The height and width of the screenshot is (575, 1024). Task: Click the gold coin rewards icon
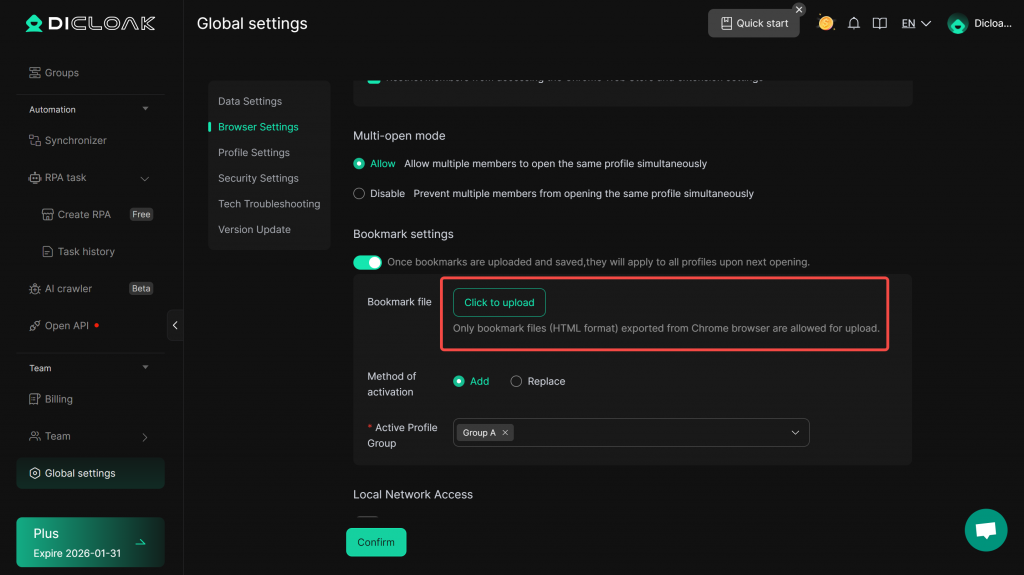826,23
